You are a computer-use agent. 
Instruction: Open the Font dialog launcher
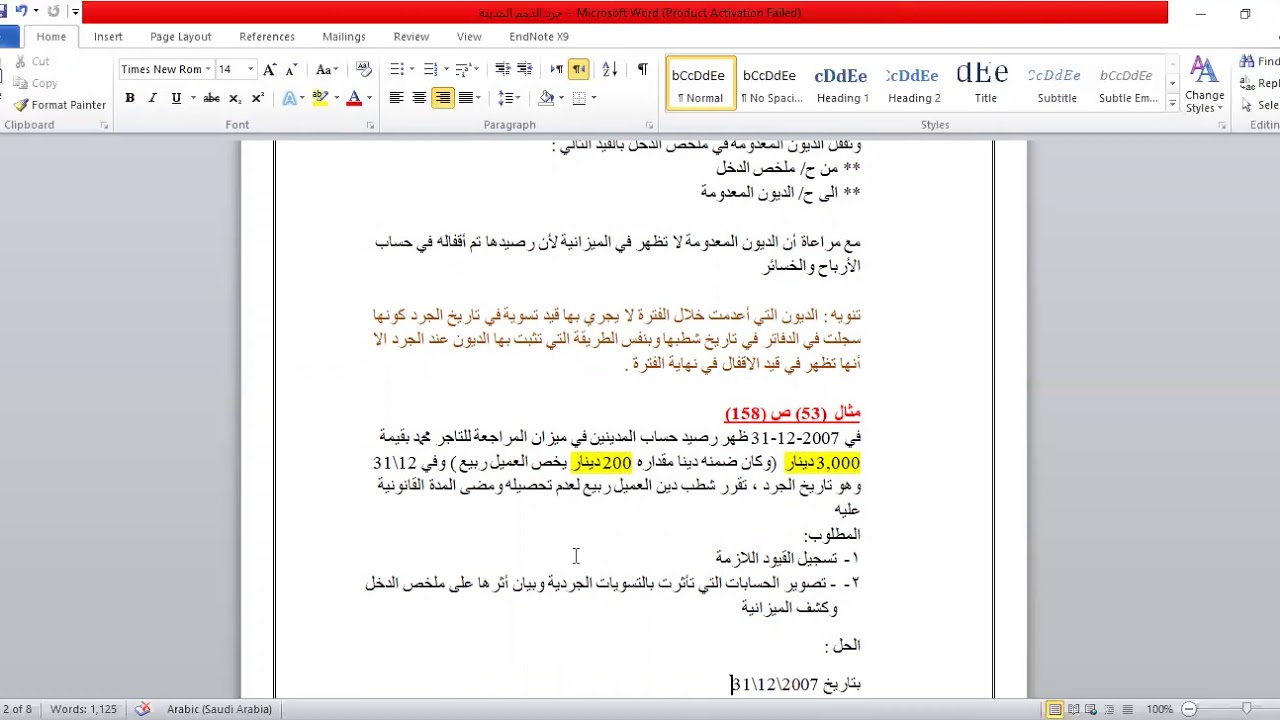(370, 126)
